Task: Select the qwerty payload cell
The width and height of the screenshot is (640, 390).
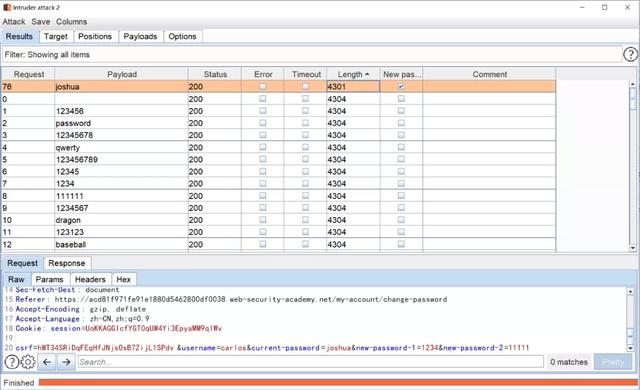Action: click(x=122, y=147)
